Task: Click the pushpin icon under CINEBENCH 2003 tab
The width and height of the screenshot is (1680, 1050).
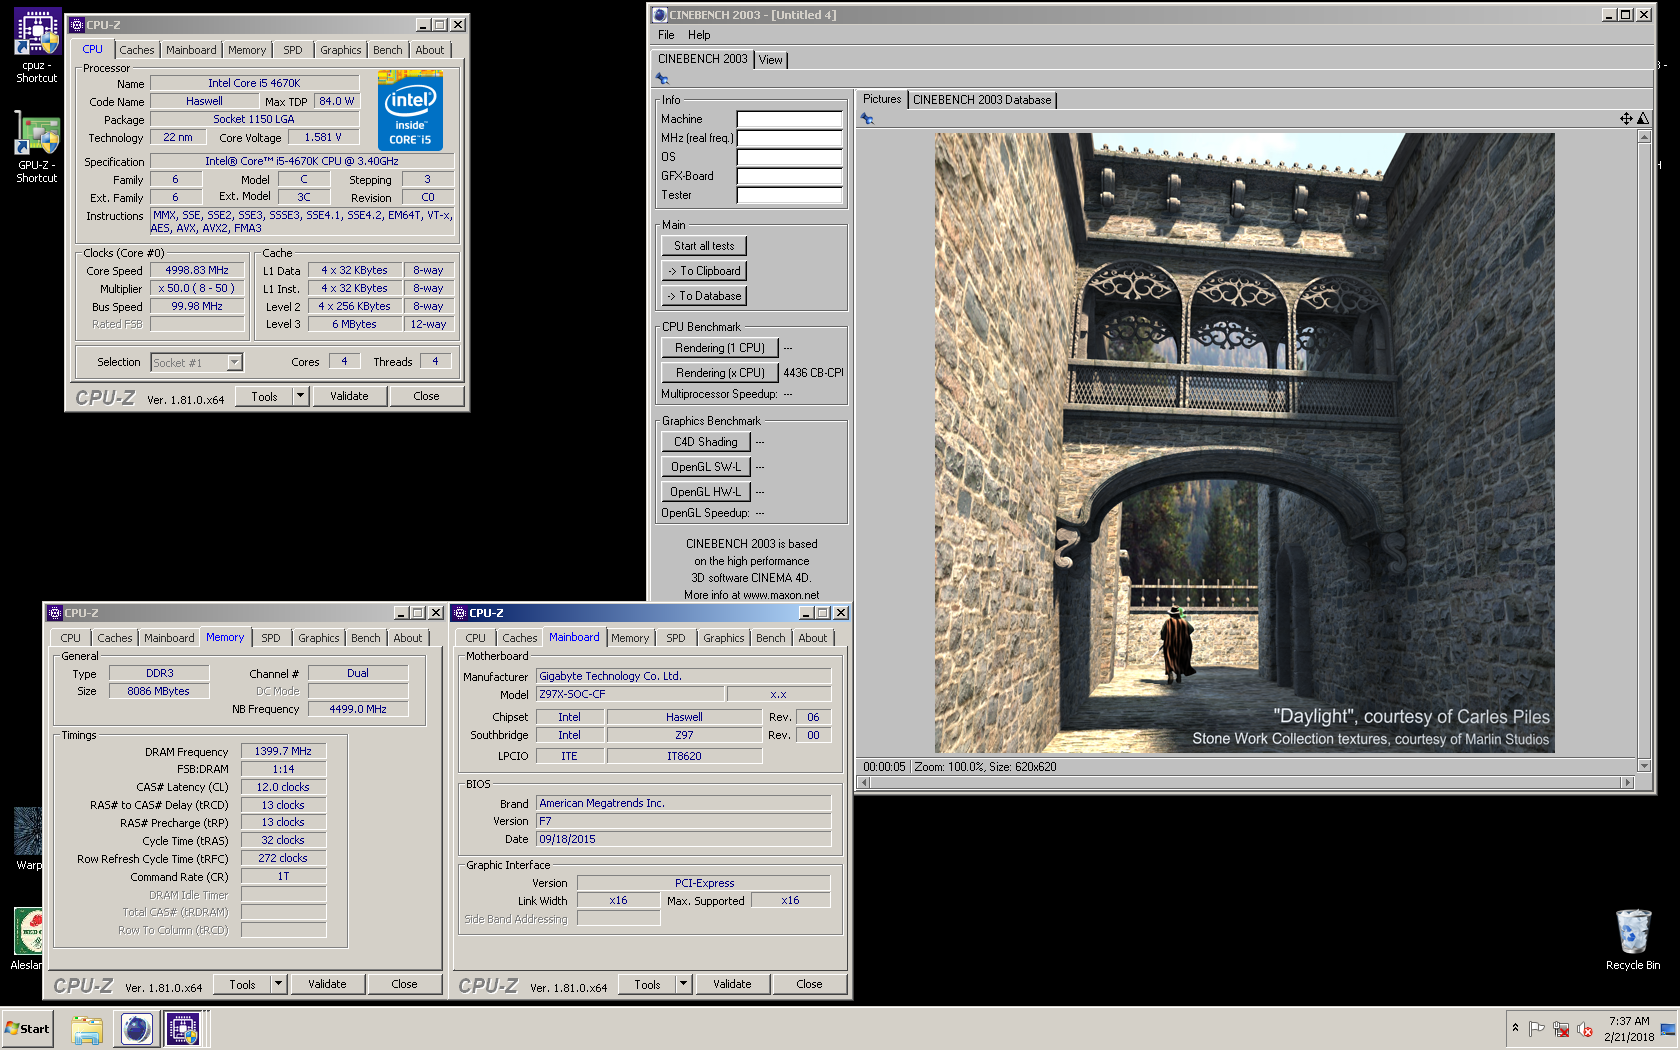Action: click(662, 79)
